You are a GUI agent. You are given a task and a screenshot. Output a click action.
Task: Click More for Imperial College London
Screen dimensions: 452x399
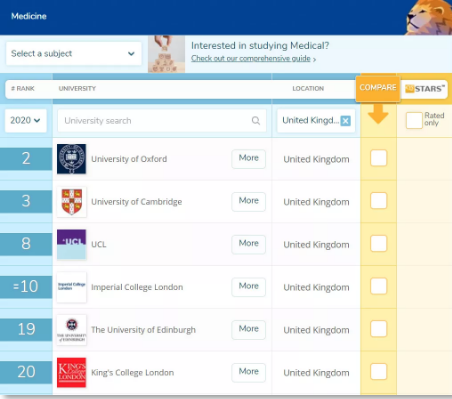(x=249, y=287)
